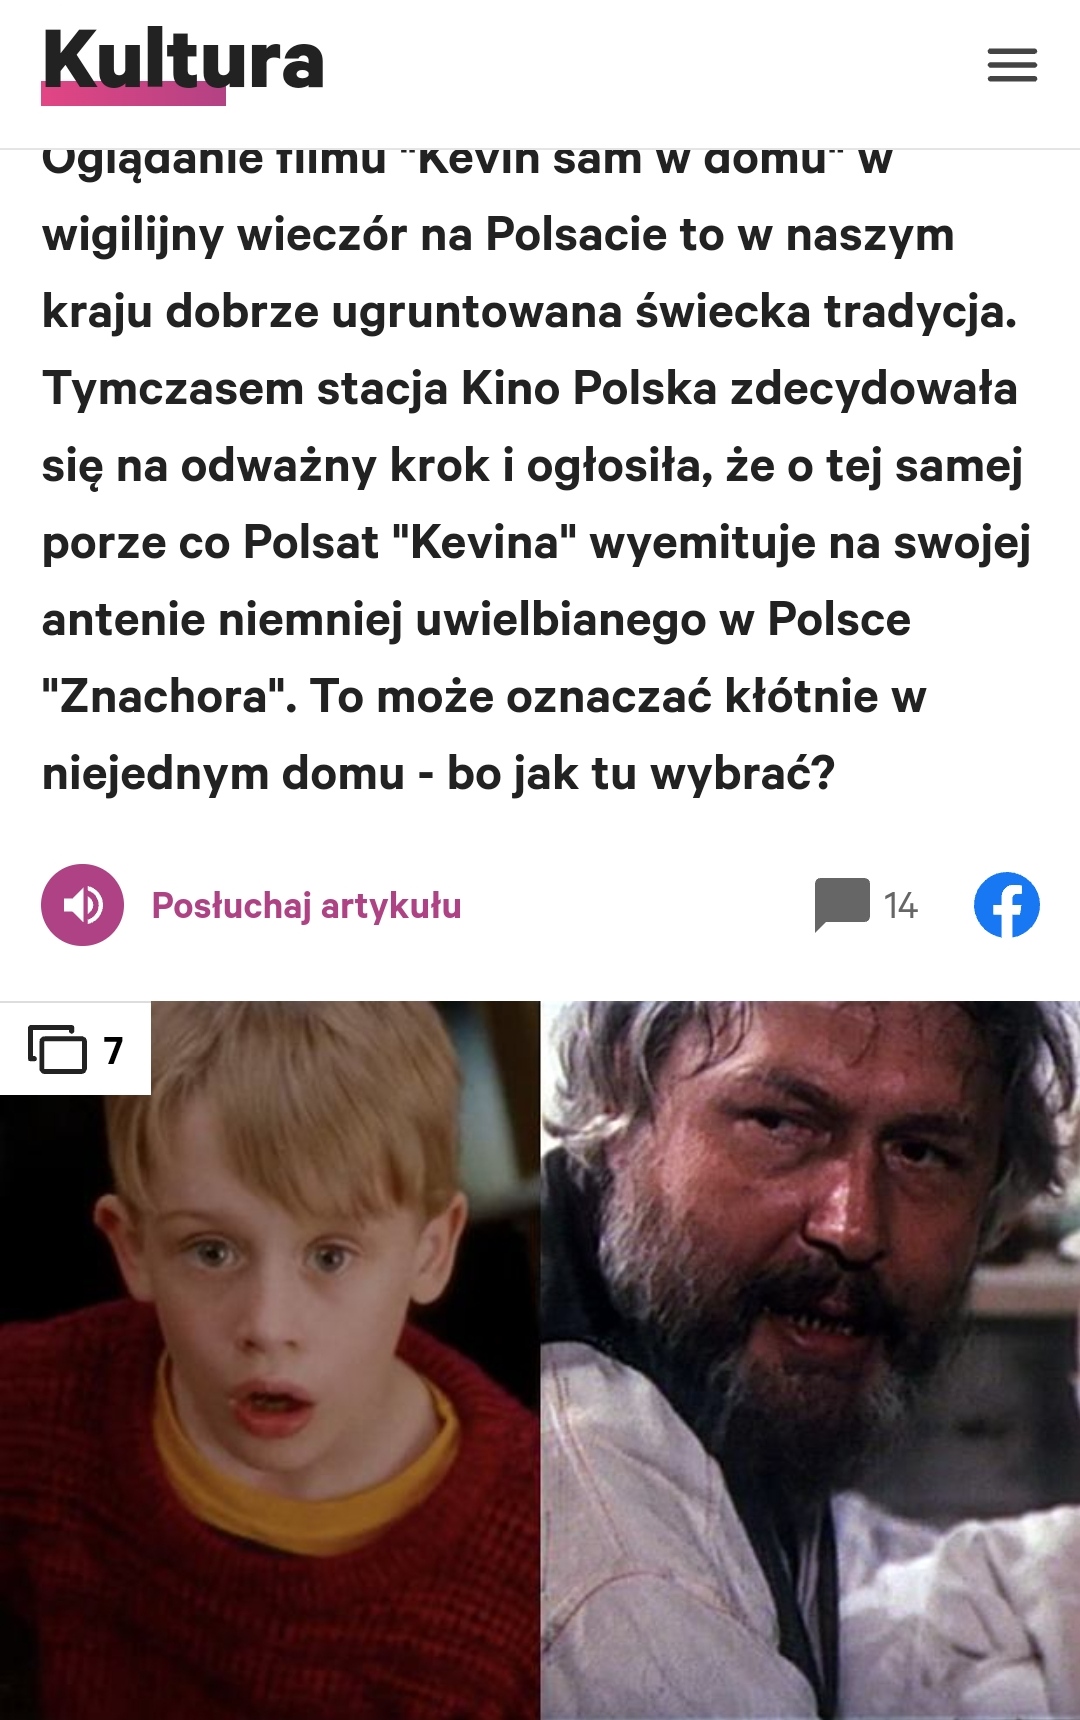Click the quoted "Kevina" in the article text
Screen dimensions: 1080x1720
[x=484, y=542]
